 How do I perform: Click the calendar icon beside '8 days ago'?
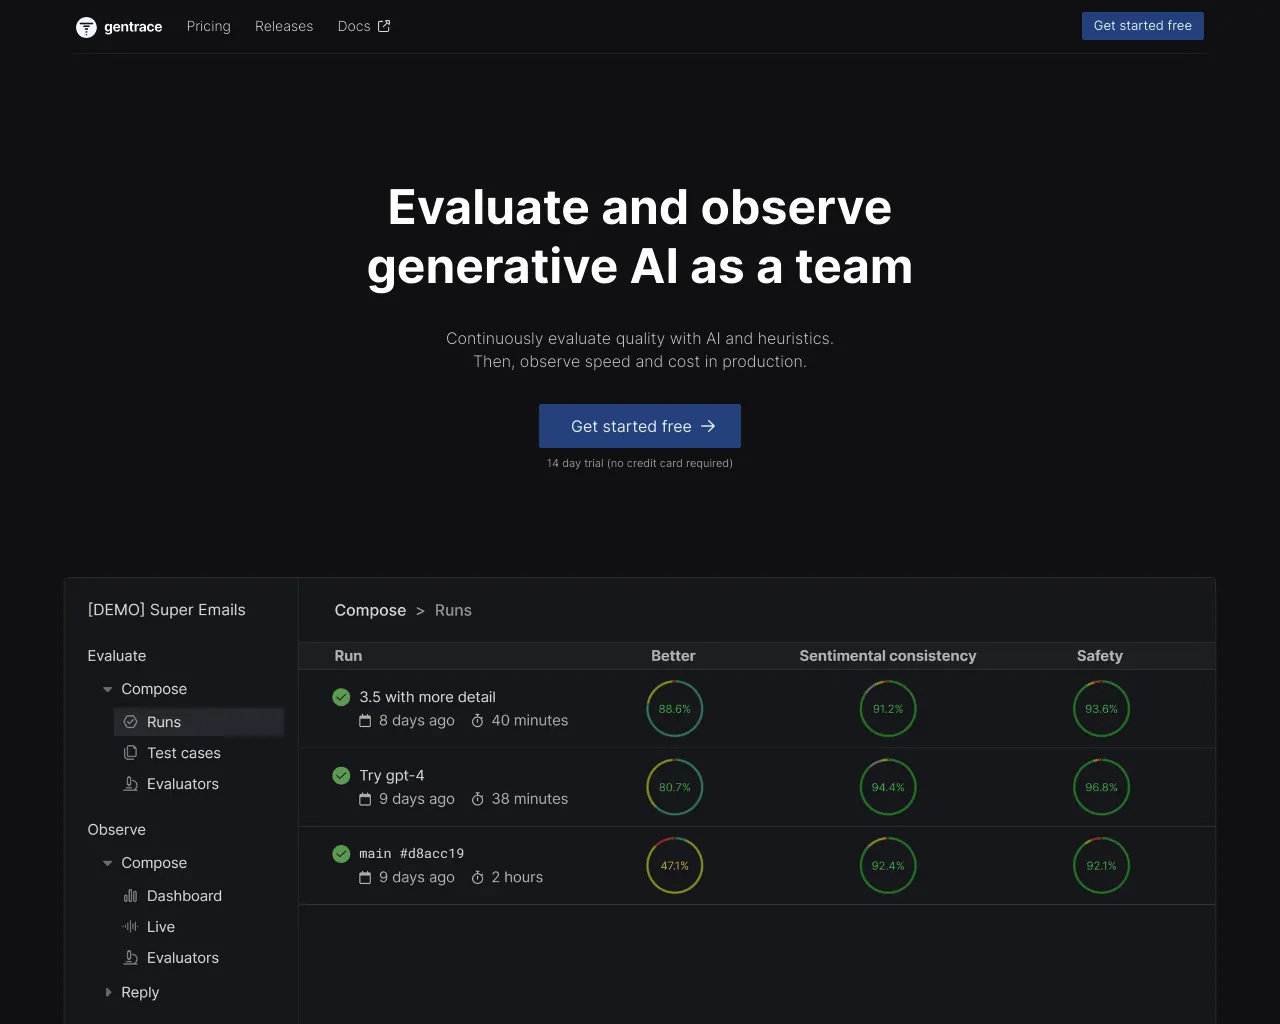point(365,720)
